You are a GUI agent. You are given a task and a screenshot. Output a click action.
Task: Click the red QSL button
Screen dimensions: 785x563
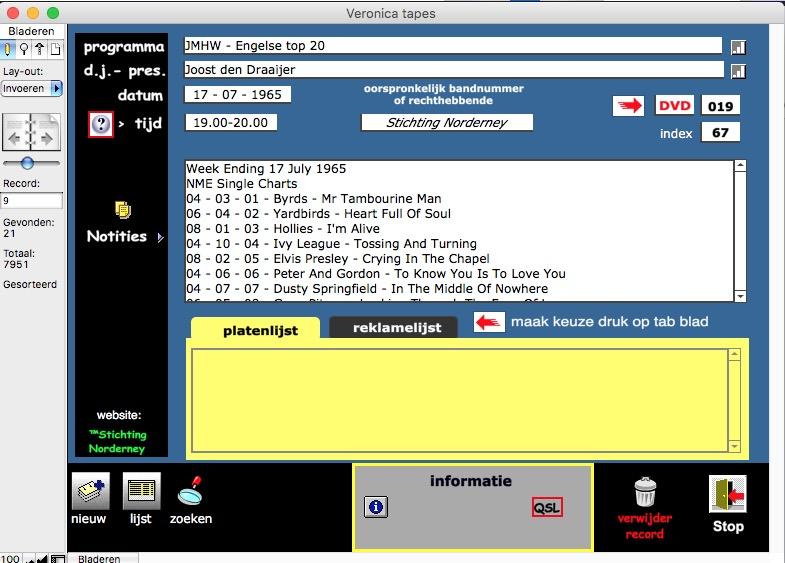(547, 507)
